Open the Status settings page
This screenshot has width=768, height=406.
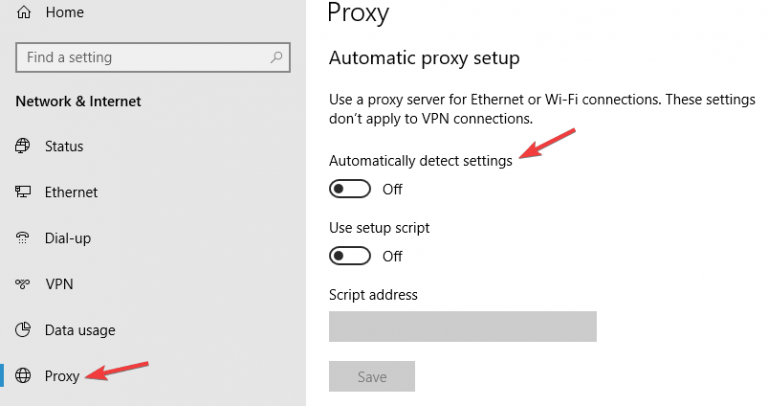click(64, 146)
